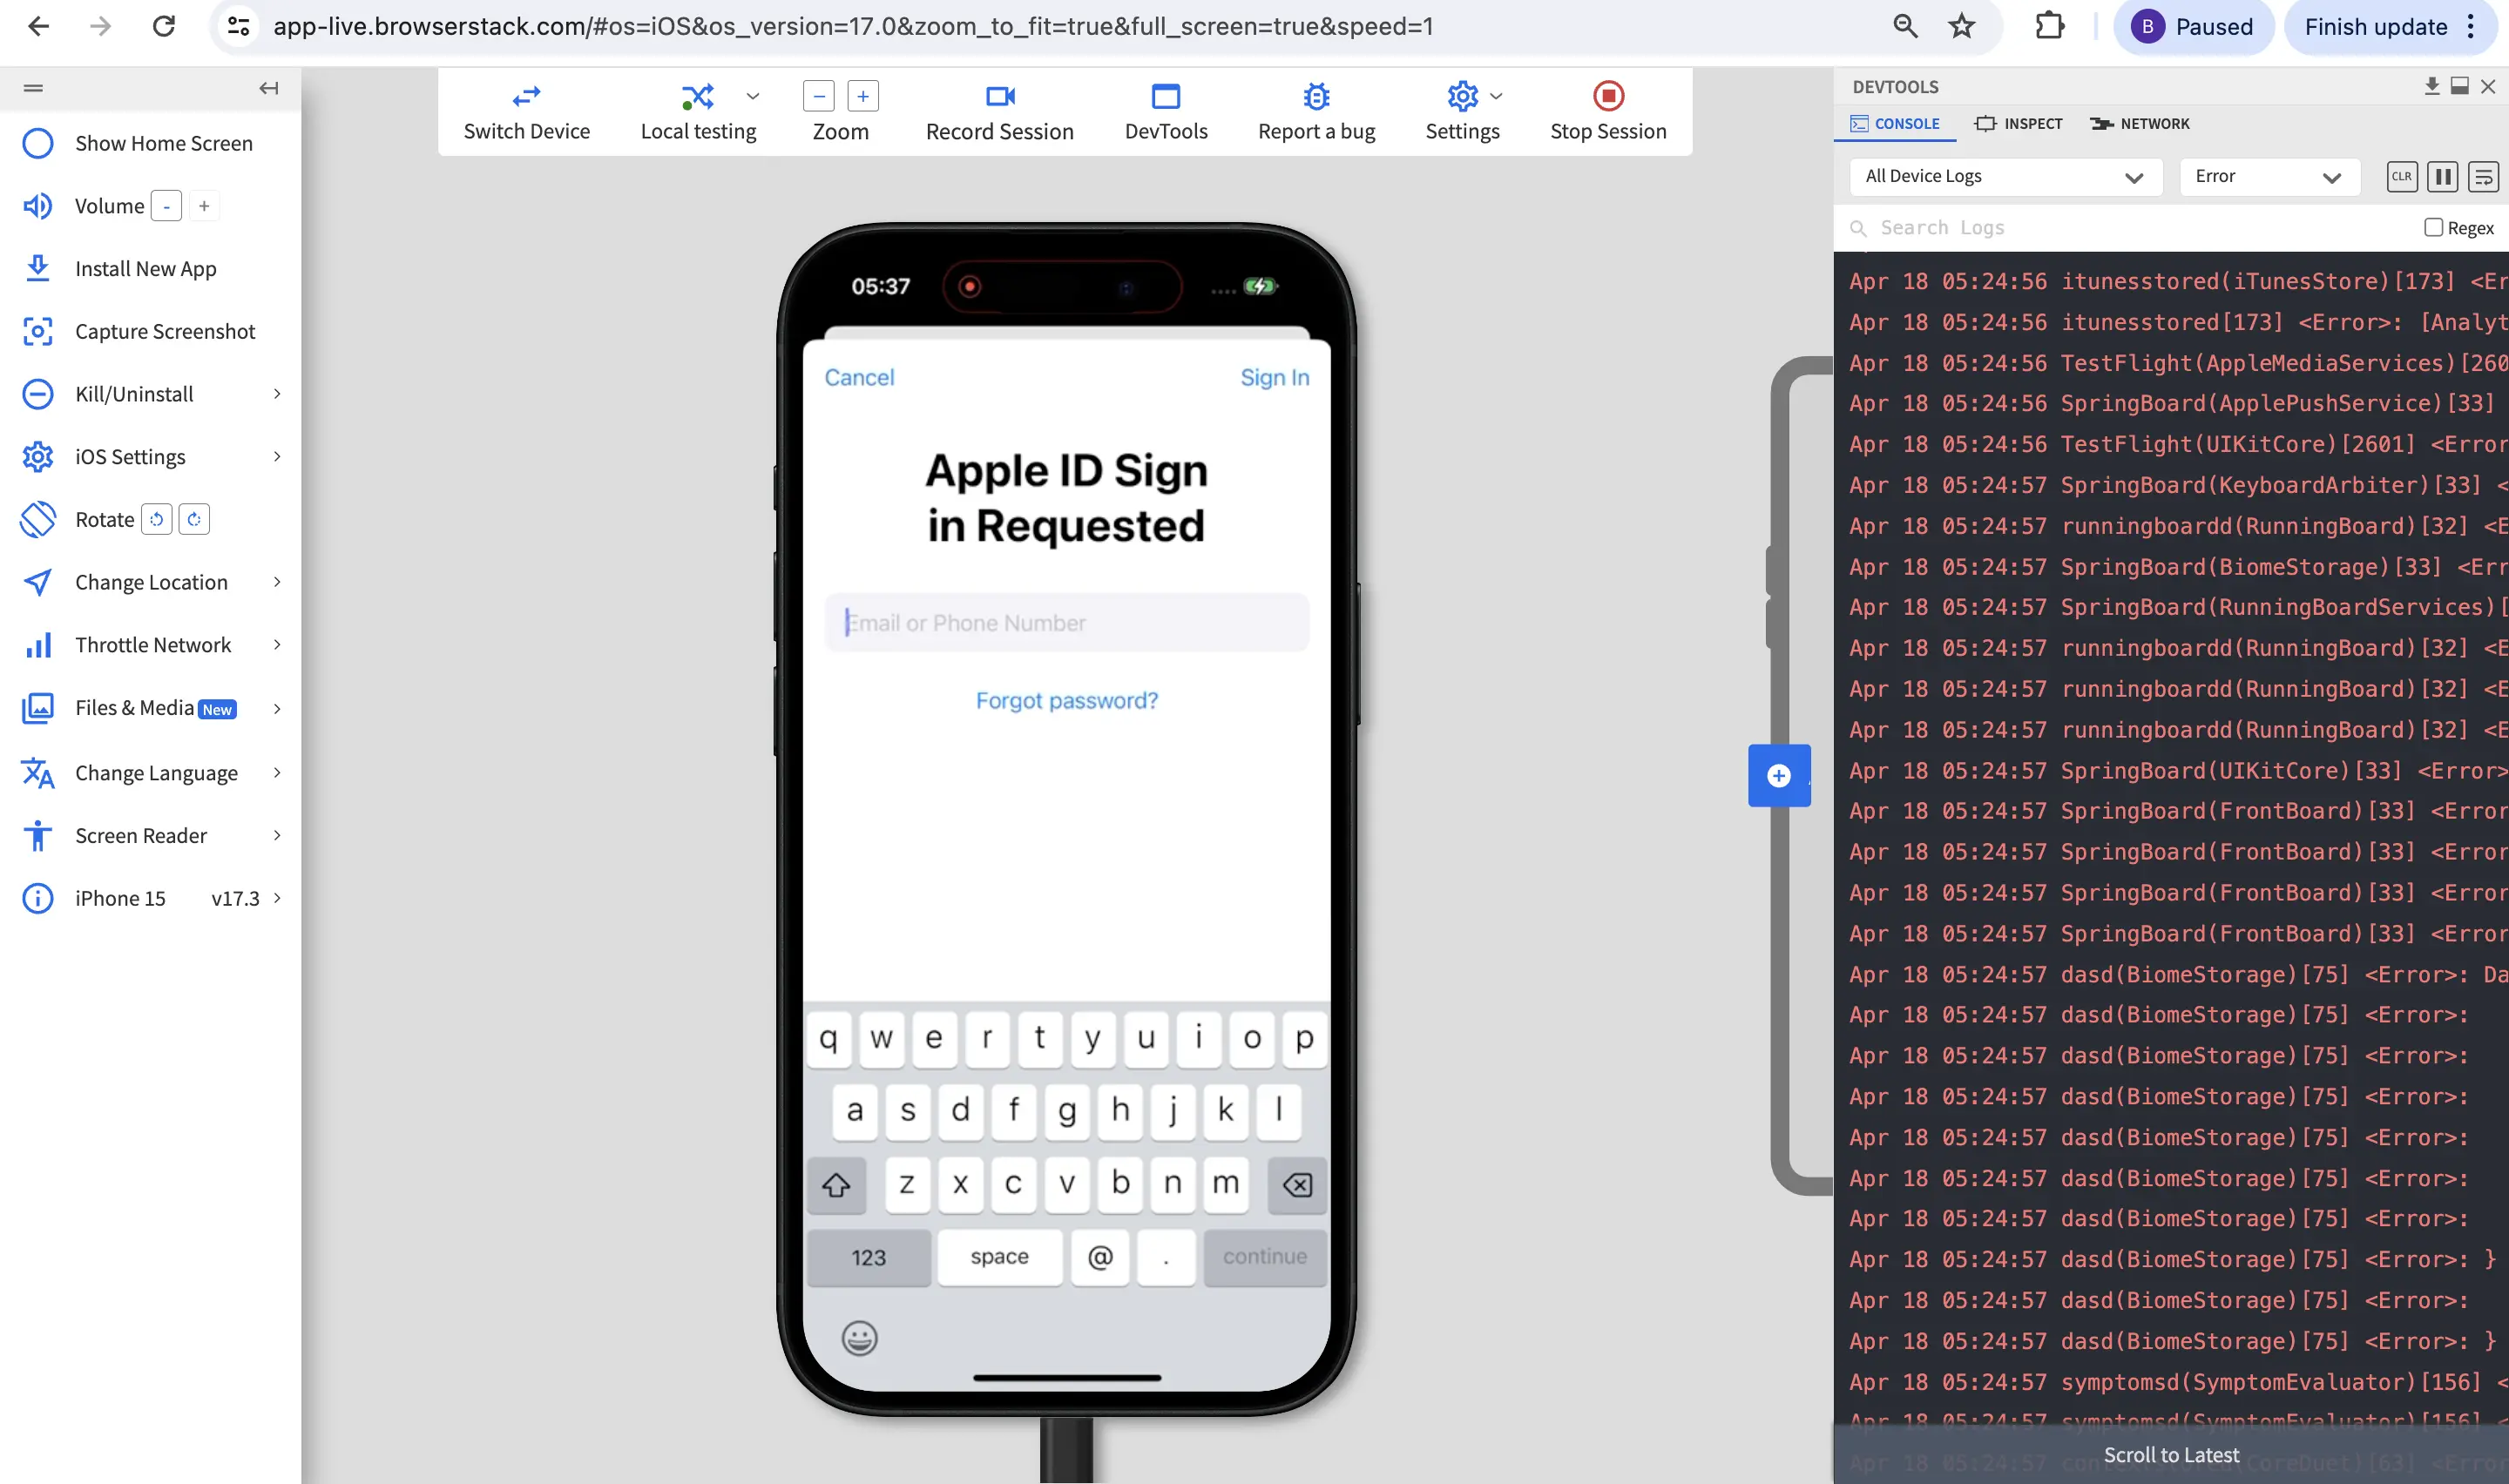Viewport: 2509px width, 1484px height.
Task: Toggle the shift key on keyboard
Action: point(836,1185)
